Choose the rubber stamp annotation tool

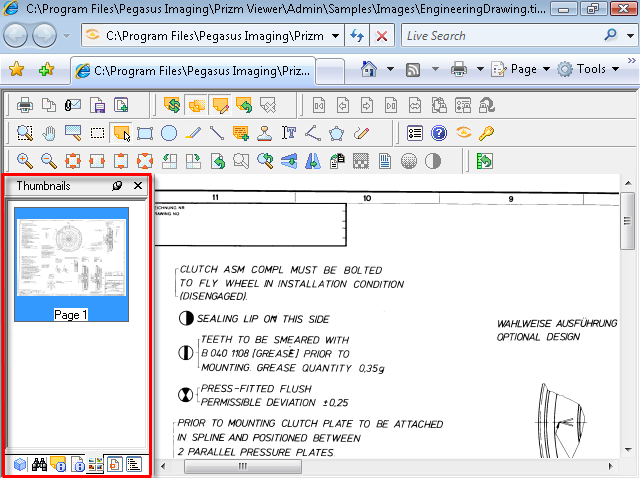265,133
